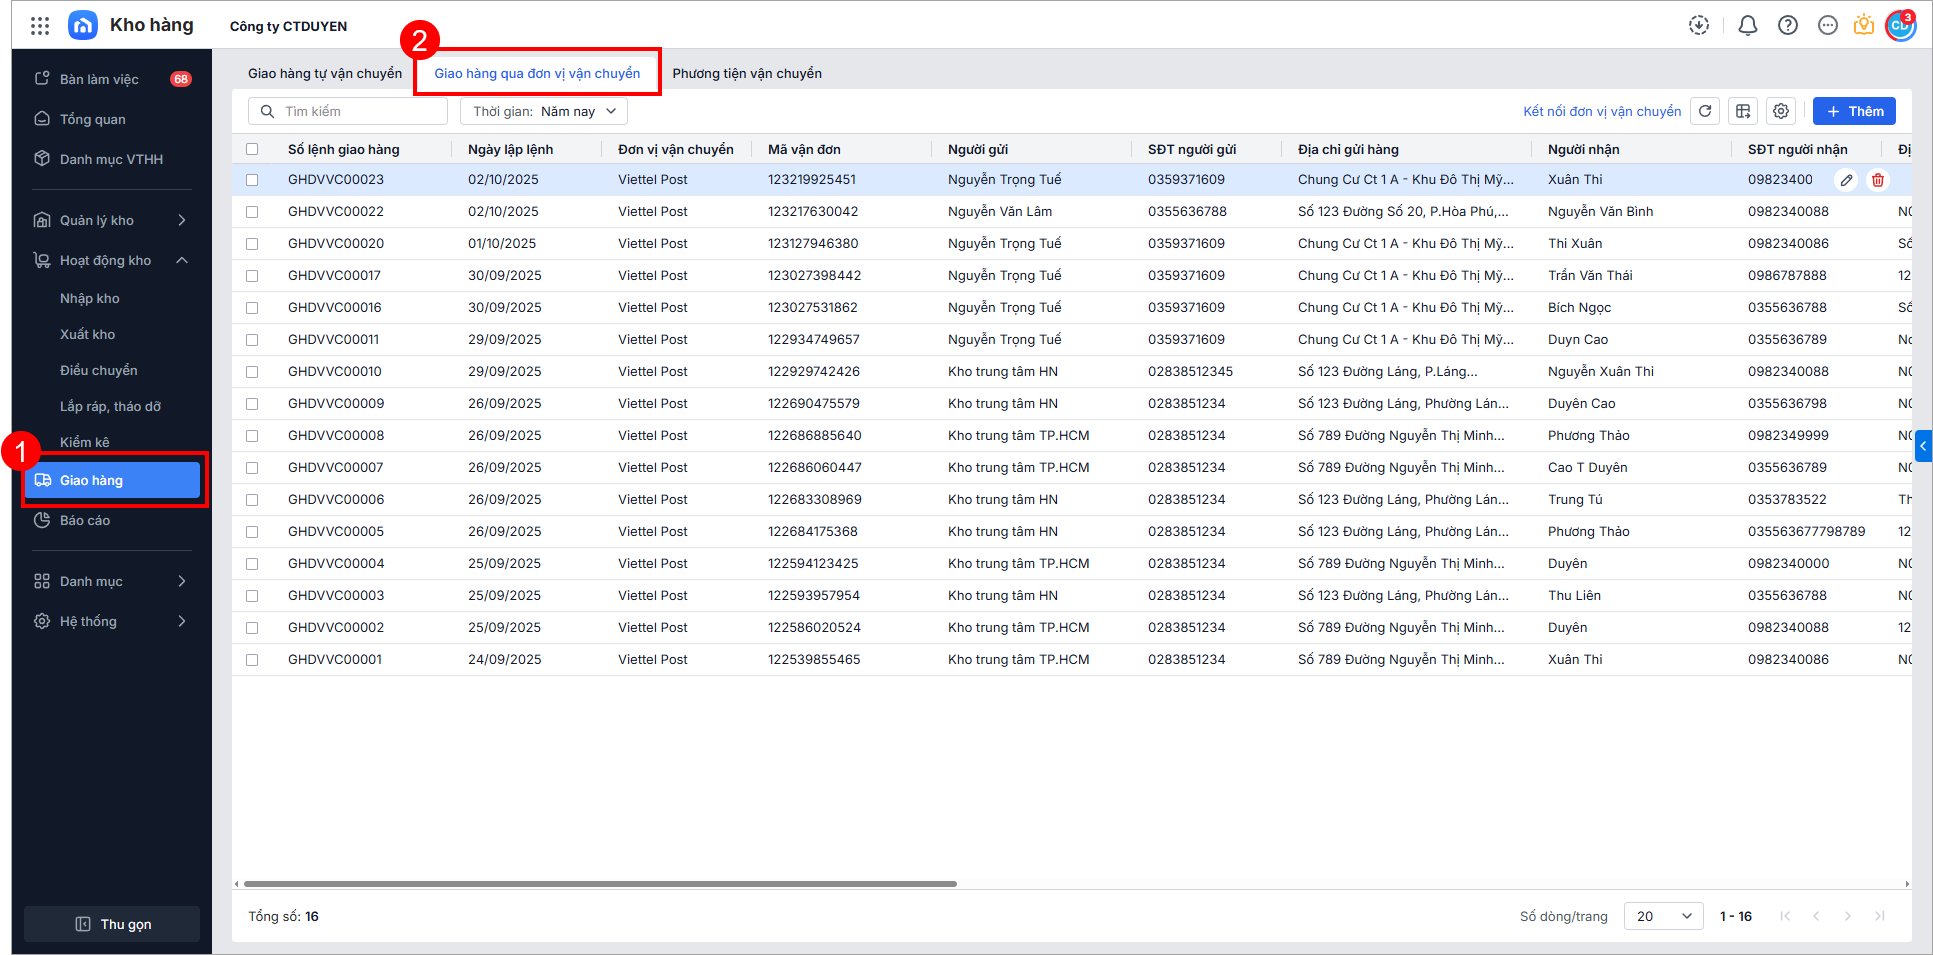
Task: Click the horizontal table scrollbar
Action: coord(600,884)
